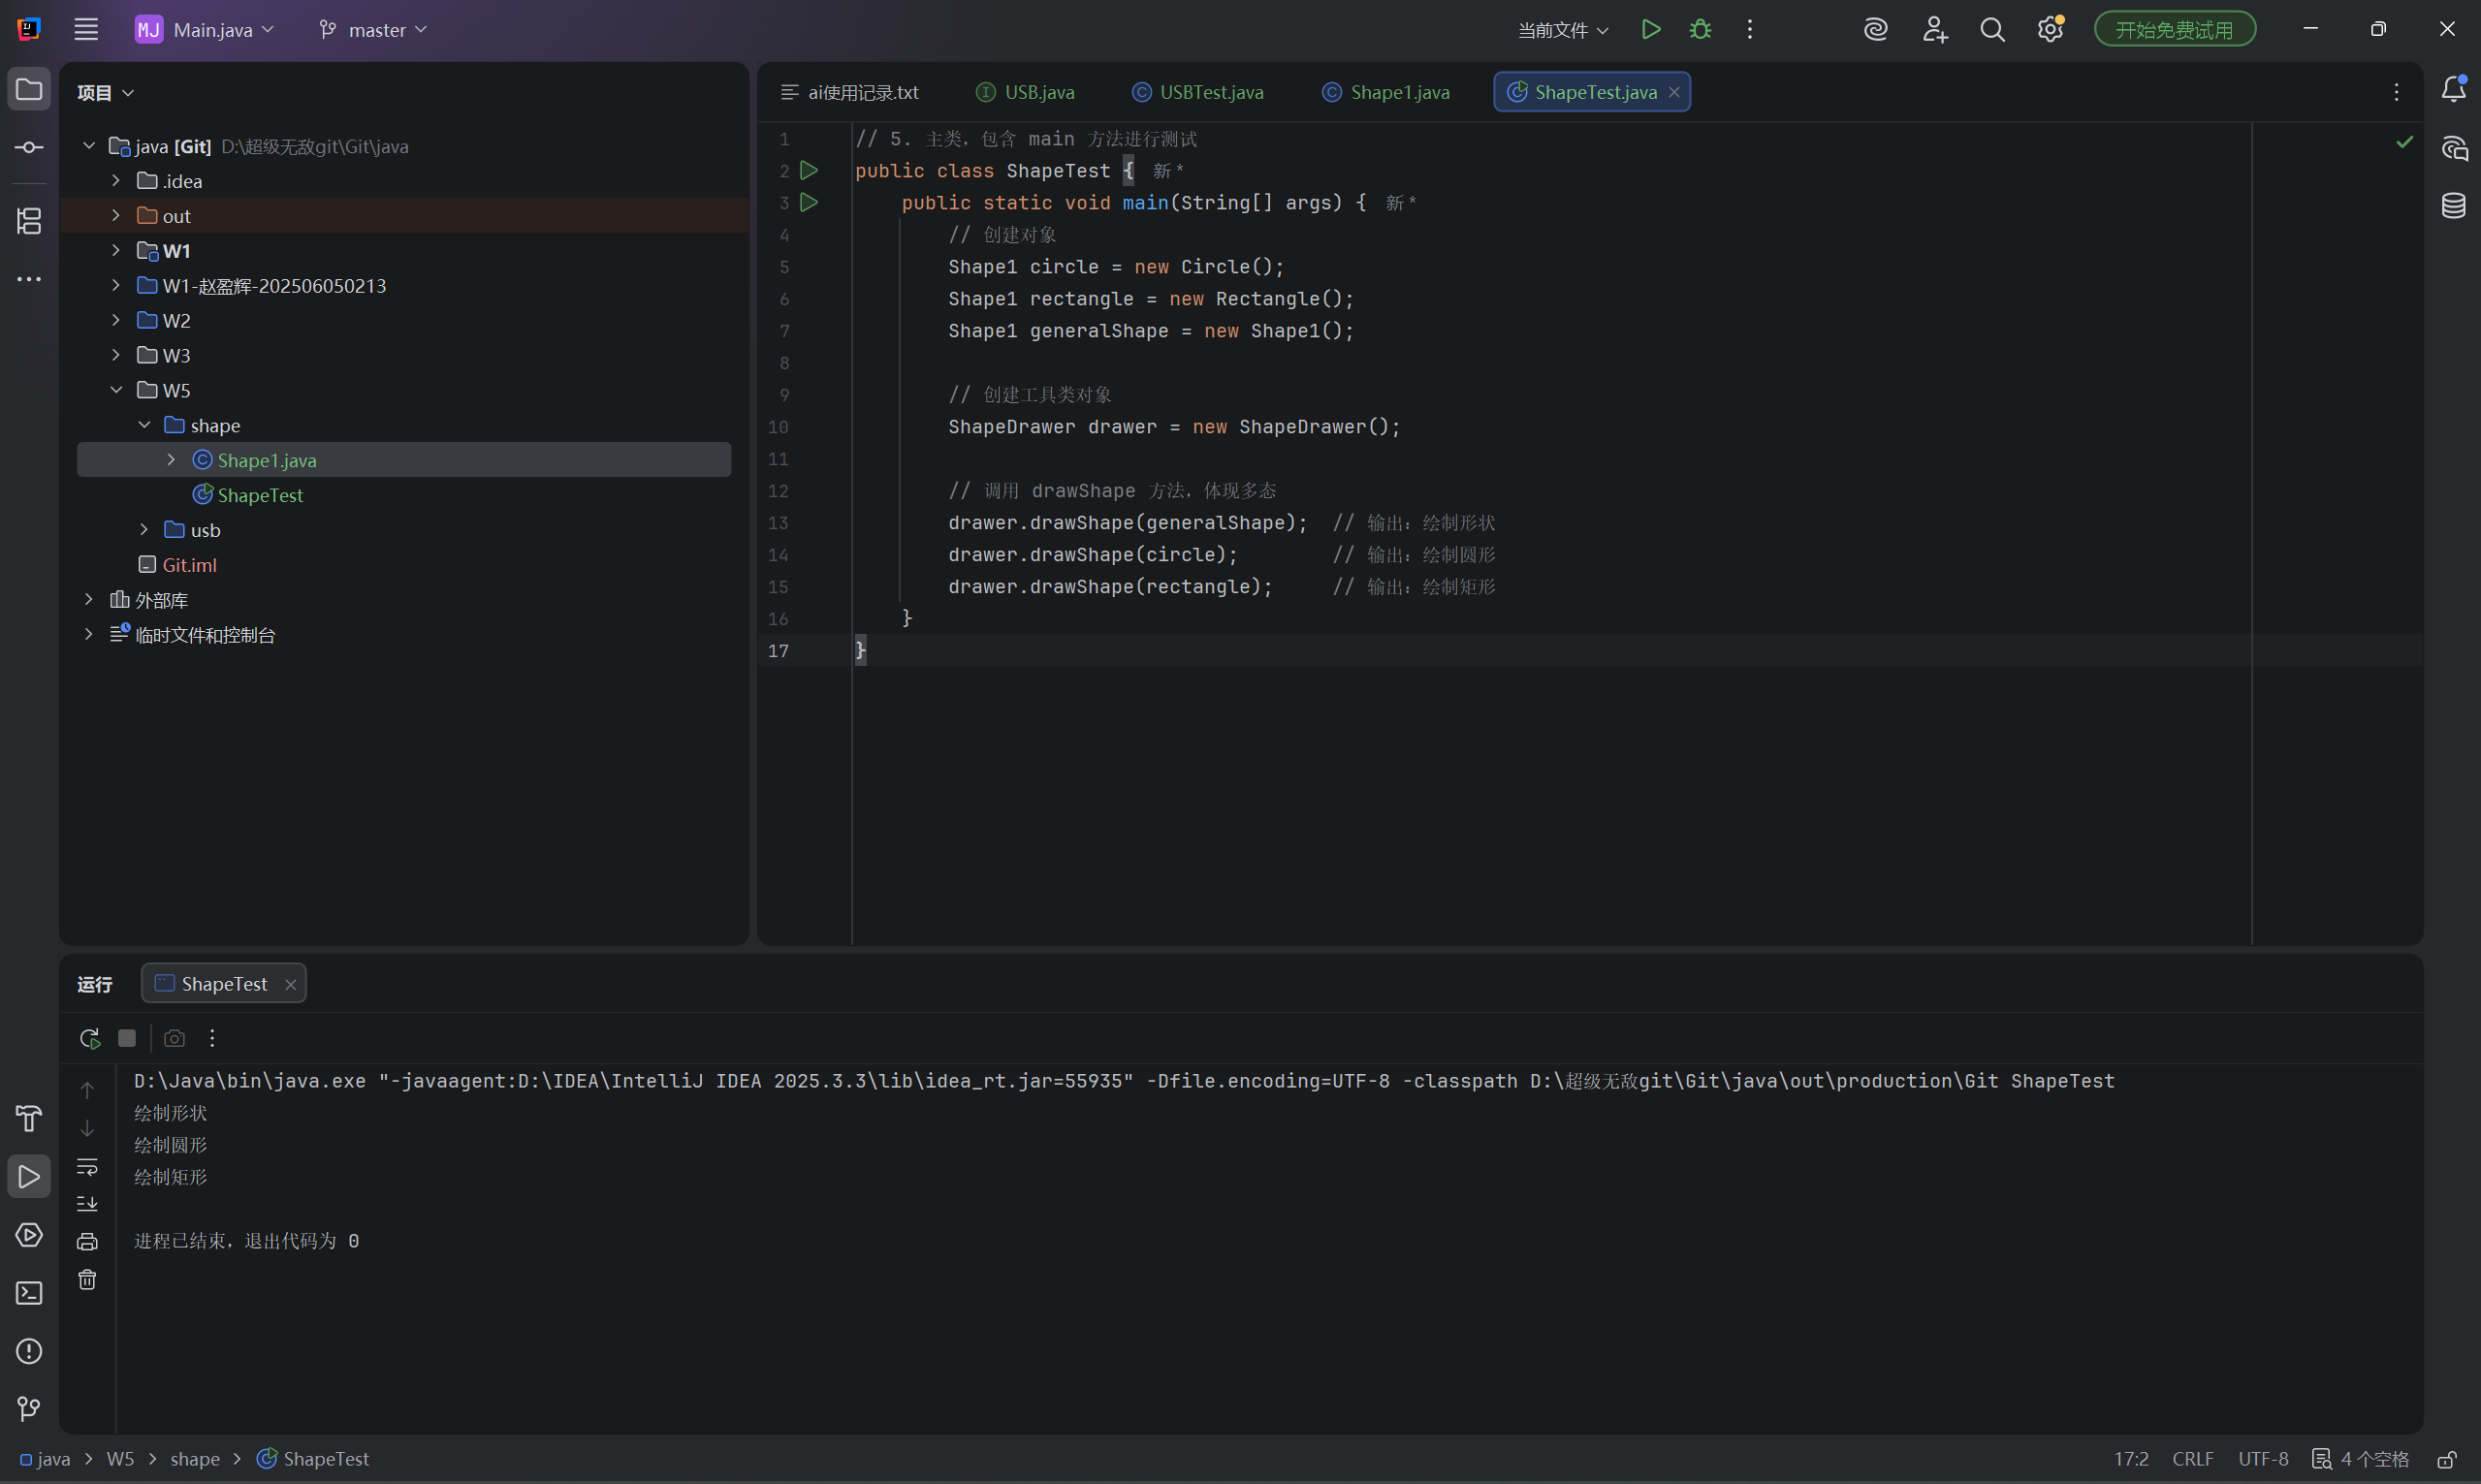Select ShapeTest file in project tree
This screenshot has width=2481, height=1484.
coord(260,495)
